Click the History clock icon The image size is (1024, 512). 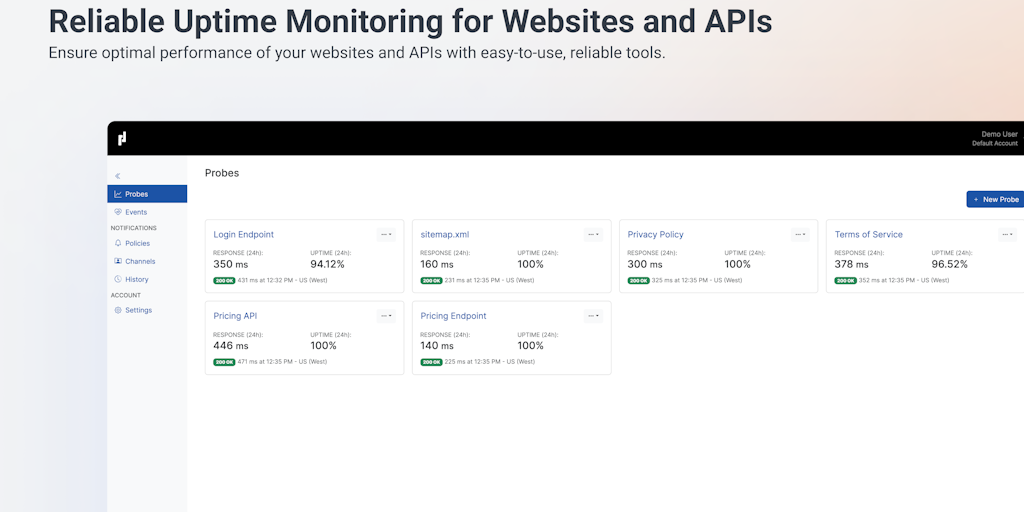(x=118, y=279)
